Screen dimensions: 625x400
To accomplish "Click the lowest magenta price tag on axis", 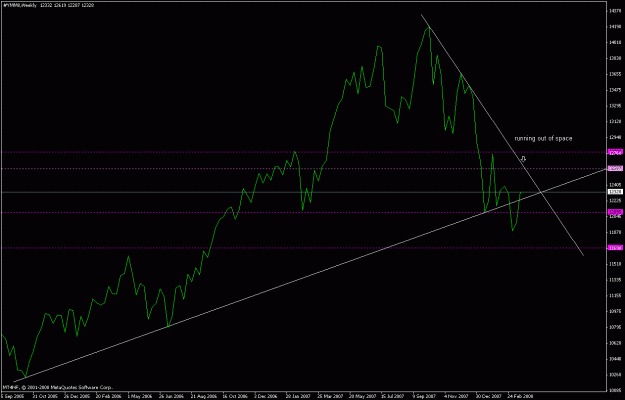I will 614,248.
